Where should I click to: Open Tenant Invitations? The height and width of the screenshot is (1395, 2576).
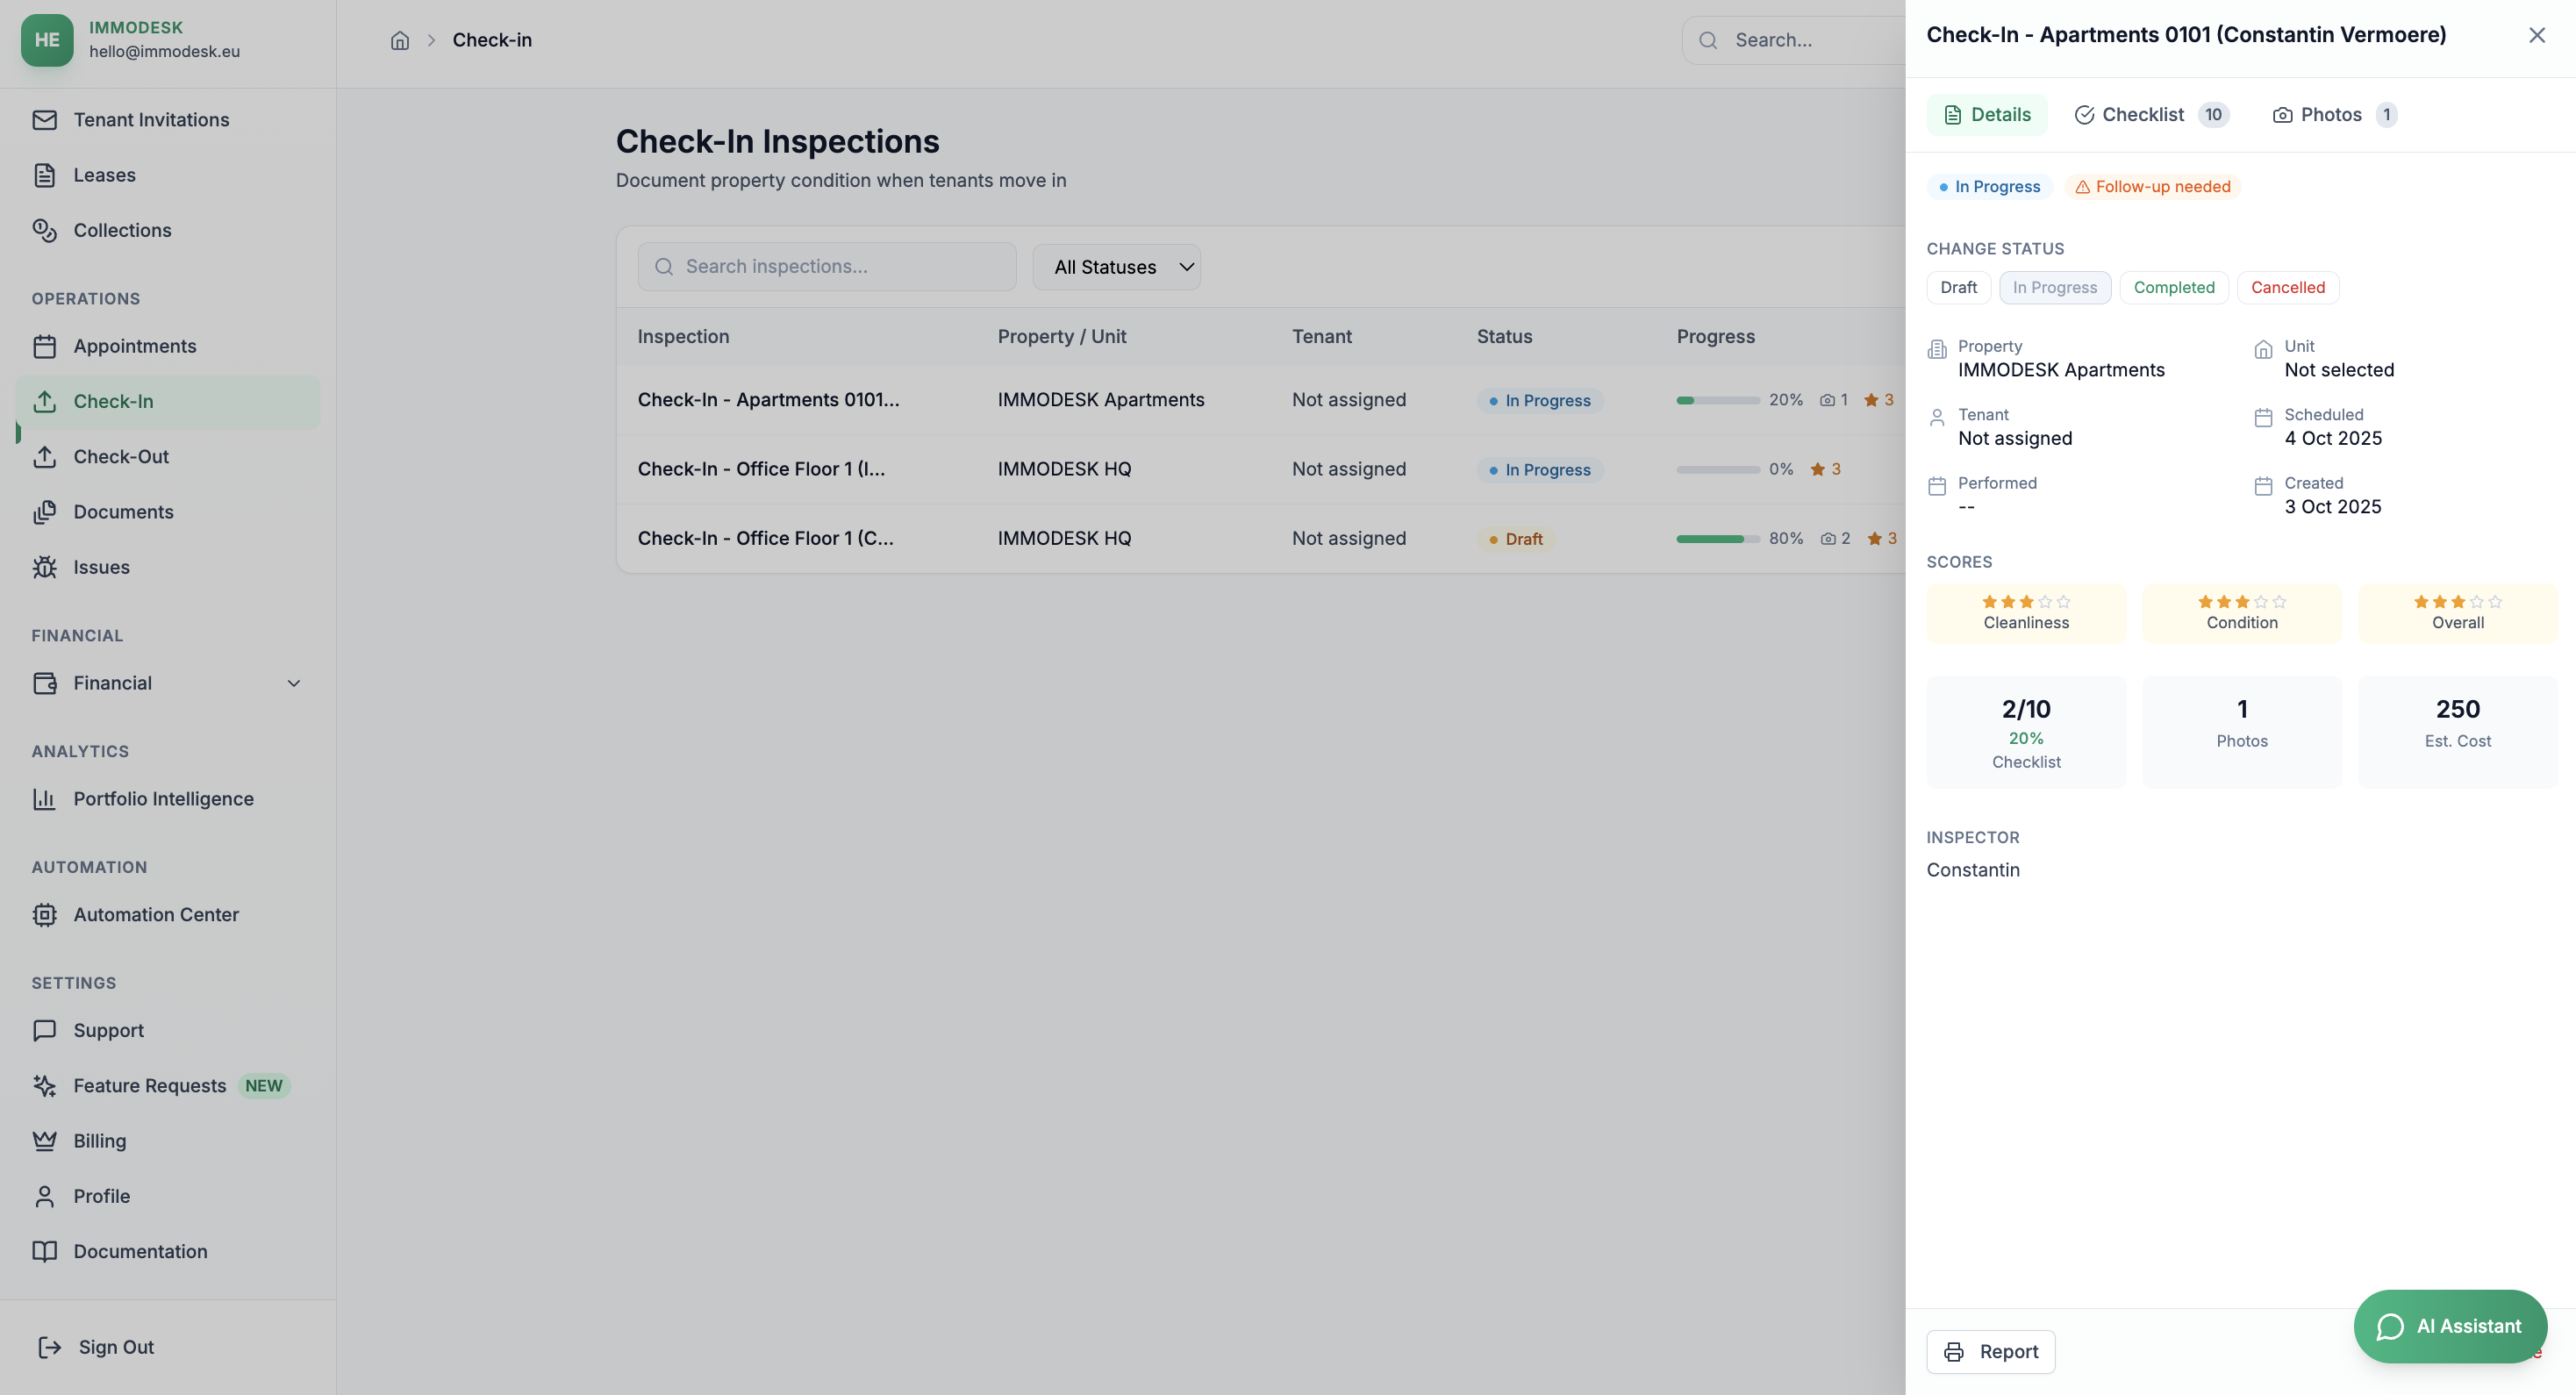pyautogui.click(x=152, y=119)
